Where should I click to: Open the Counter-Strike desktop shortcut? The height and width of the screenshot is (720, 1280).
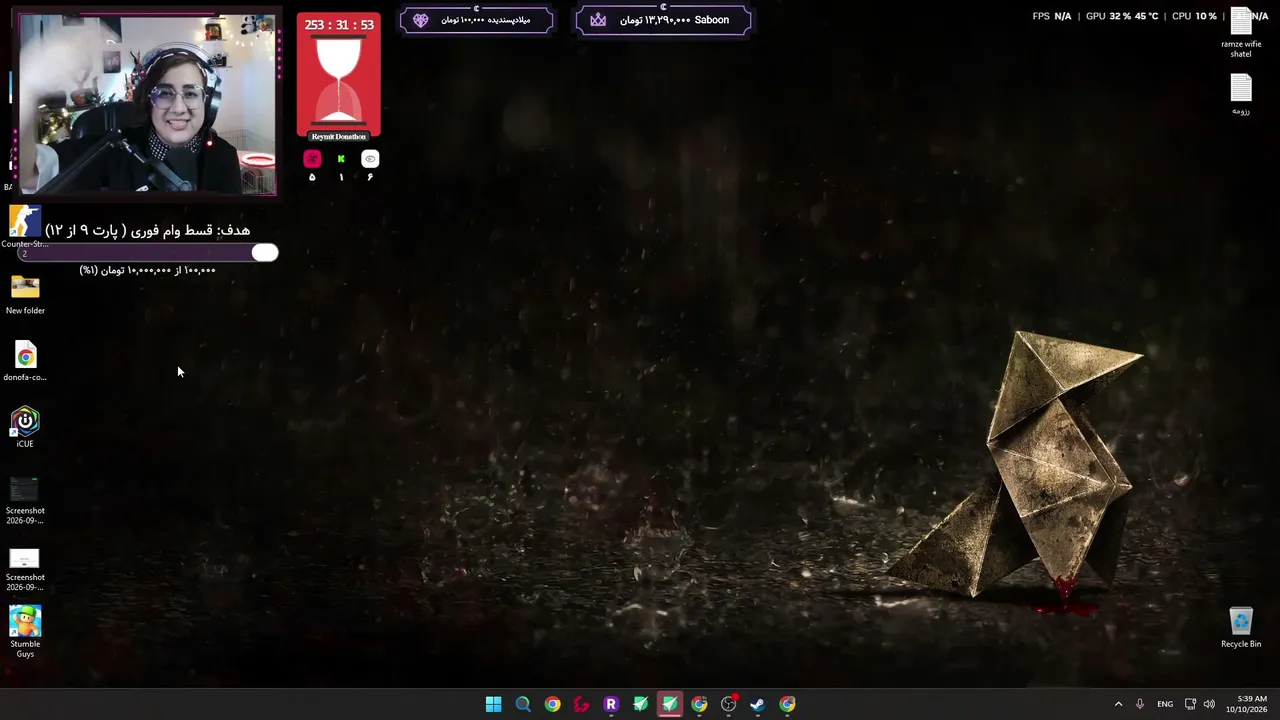(x=25, y=227)
